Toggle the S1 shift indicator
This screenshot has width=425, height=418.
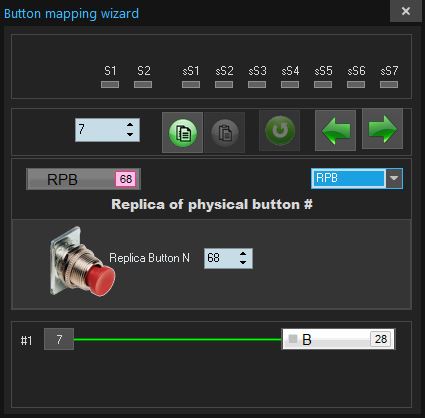click(x=110, y=85)
